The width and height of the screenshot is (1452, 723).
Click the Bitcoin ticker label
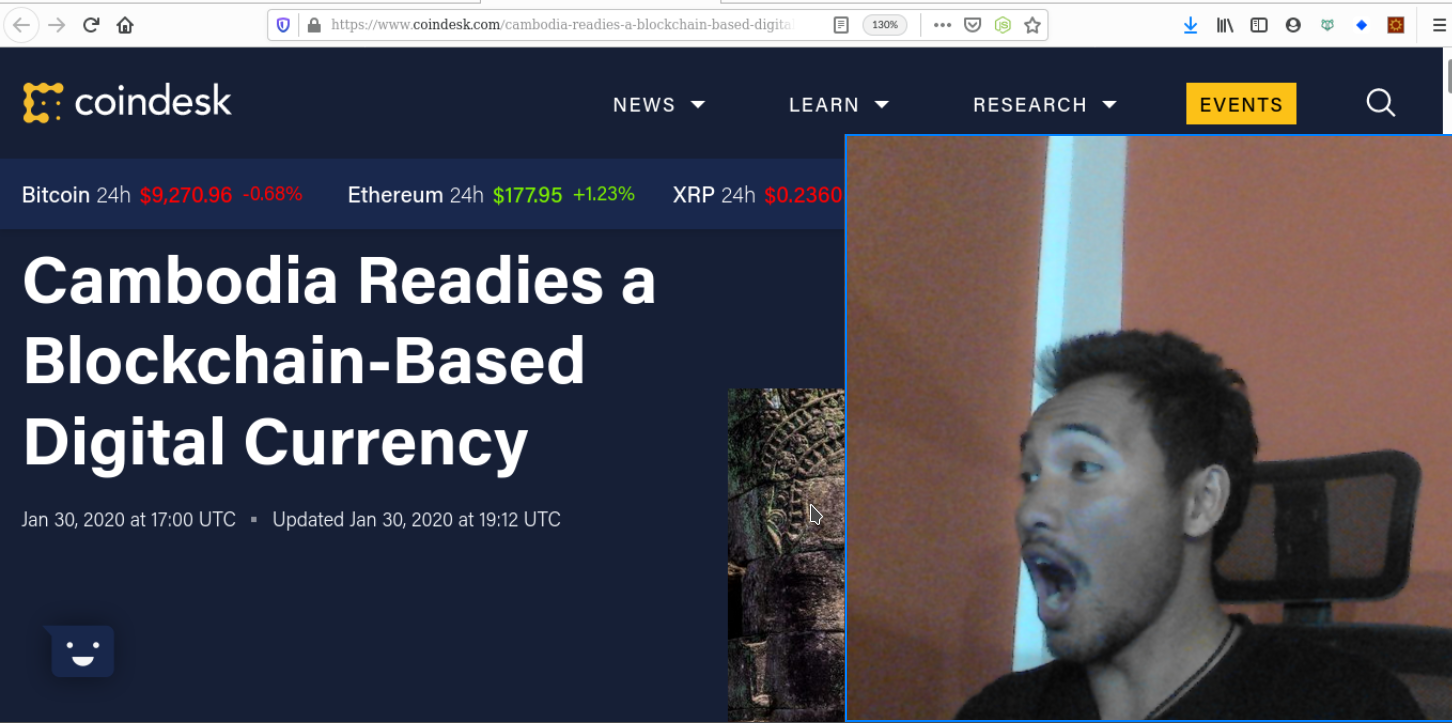coord(56,195)
